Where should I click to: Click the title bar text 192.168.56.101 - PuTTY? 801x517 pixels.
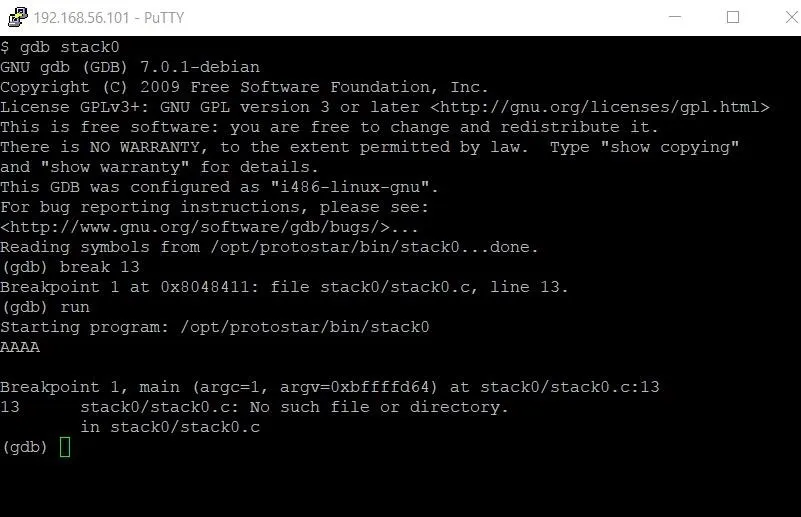coord(108,18)
